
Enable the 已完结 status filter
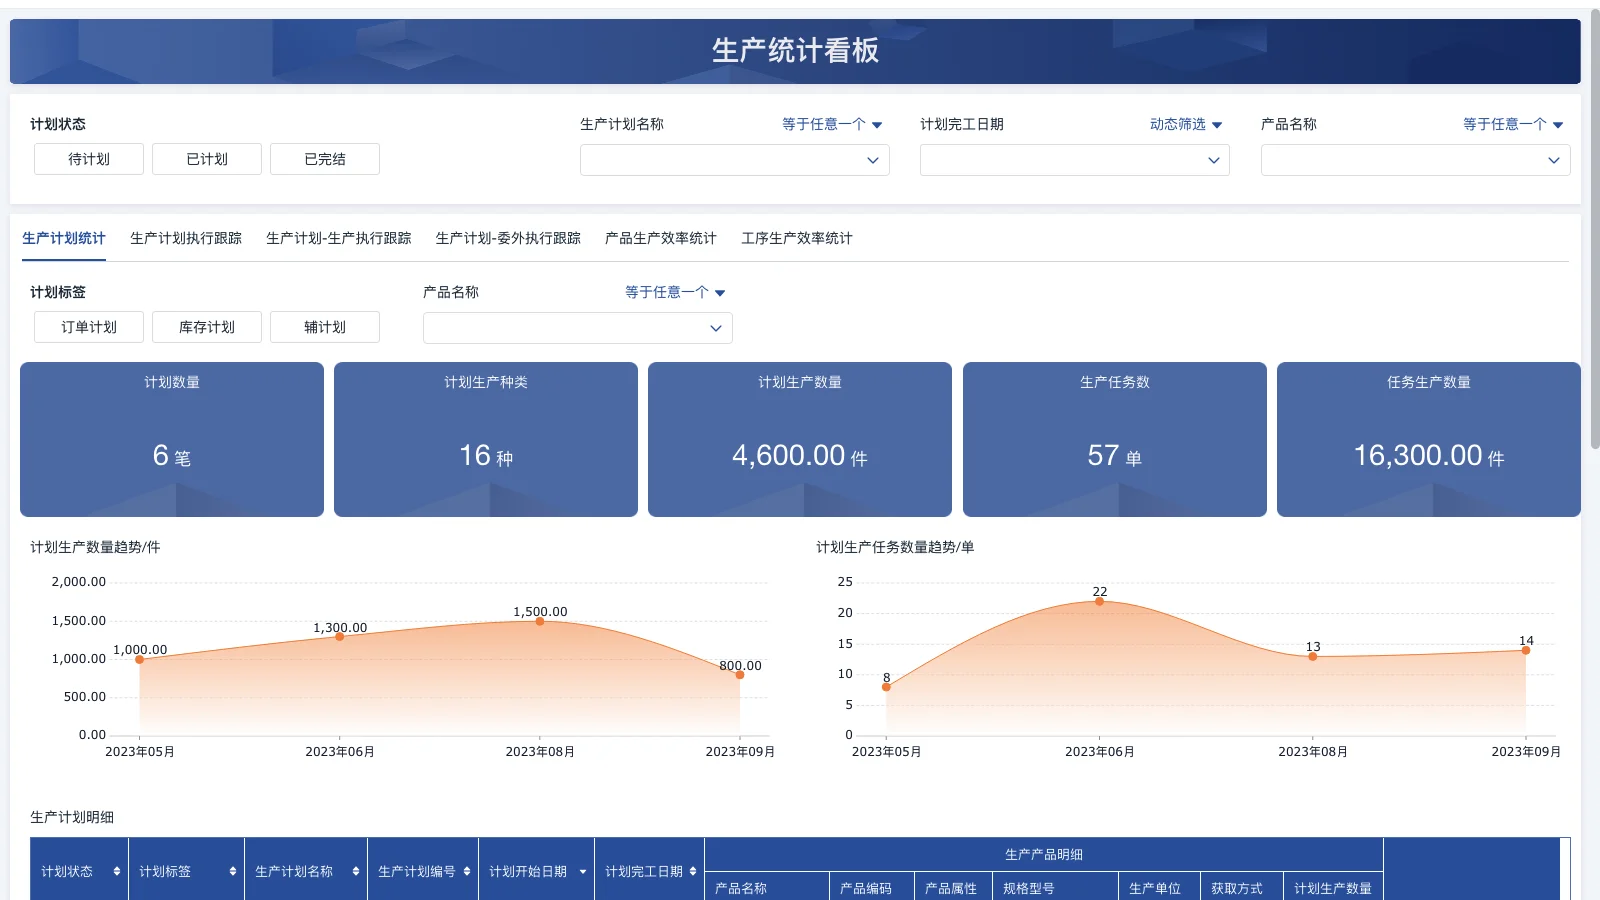(x=324, y=159)
